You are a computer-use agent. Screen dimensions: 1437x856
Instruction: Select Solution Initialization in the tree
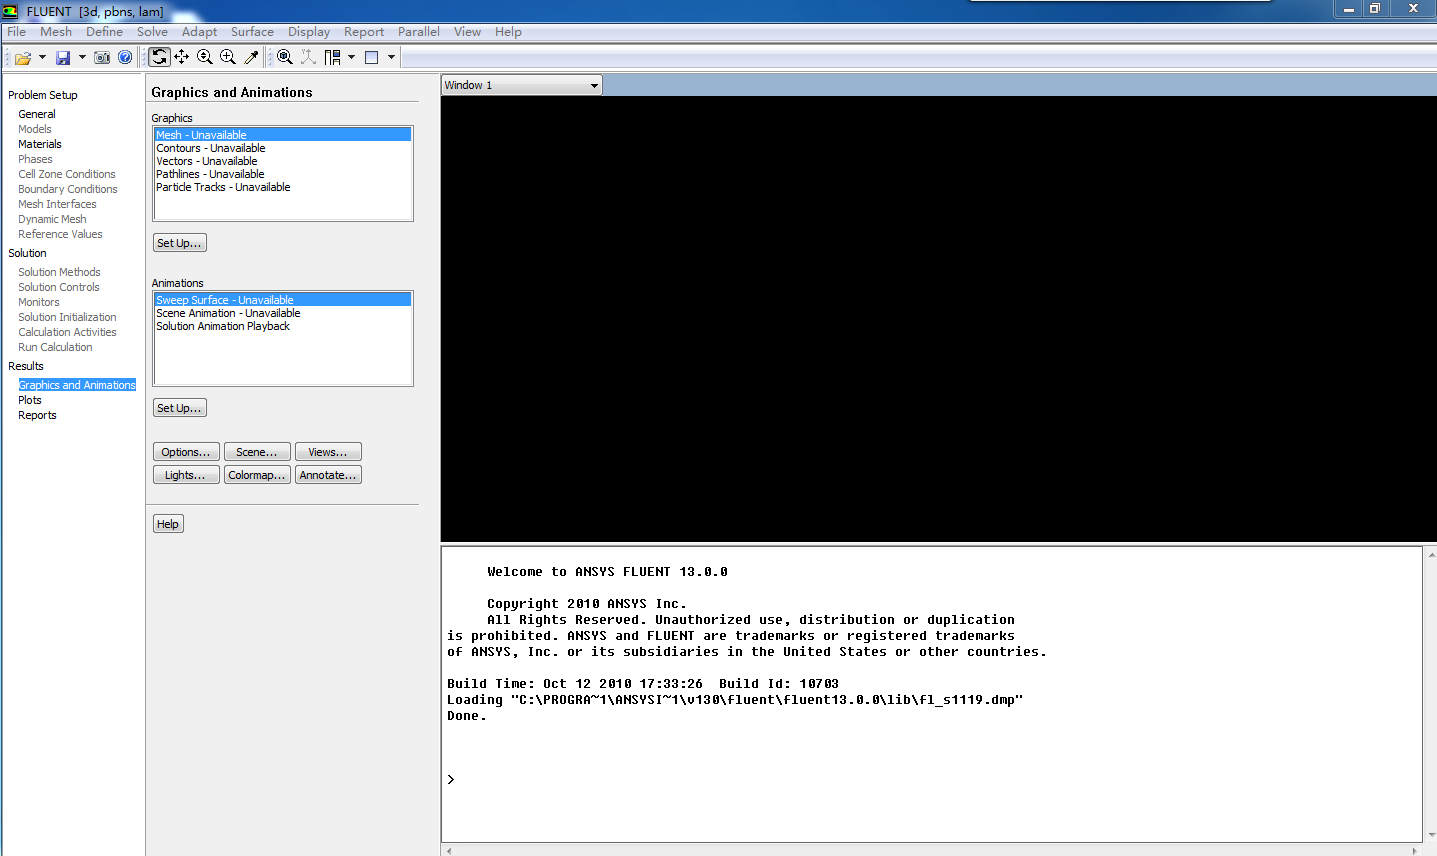pos(67,317)
